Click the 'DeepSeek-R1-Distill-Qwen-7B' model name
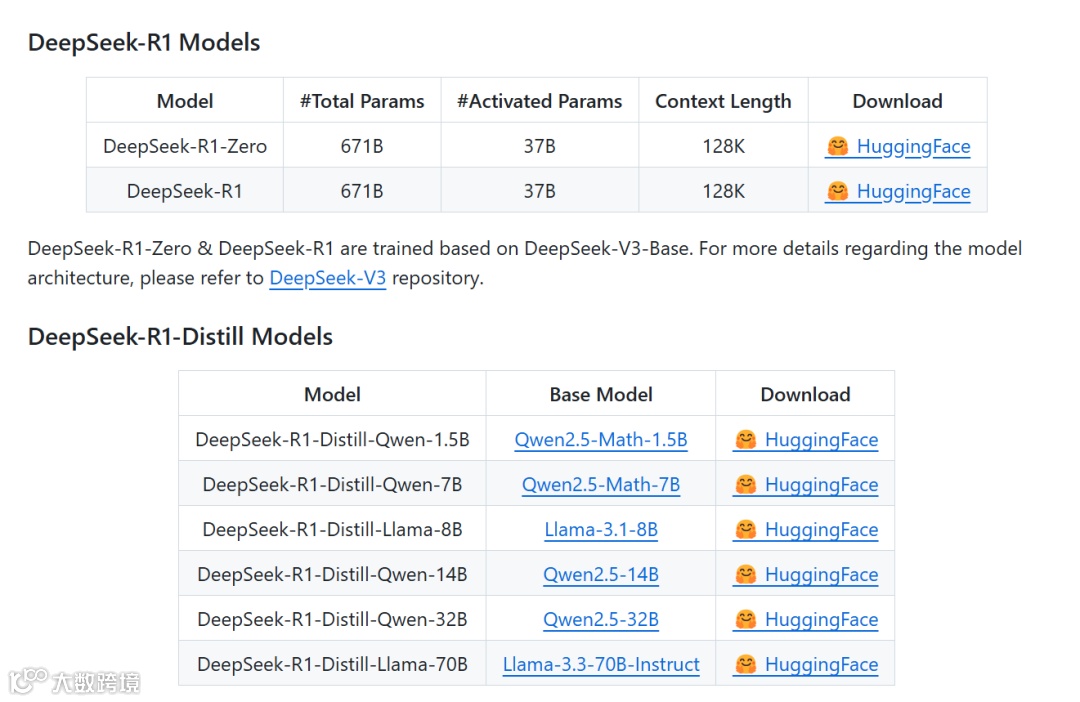This screenshot has height=702, width=1080. pyautogui.click(x=332, y=484)
